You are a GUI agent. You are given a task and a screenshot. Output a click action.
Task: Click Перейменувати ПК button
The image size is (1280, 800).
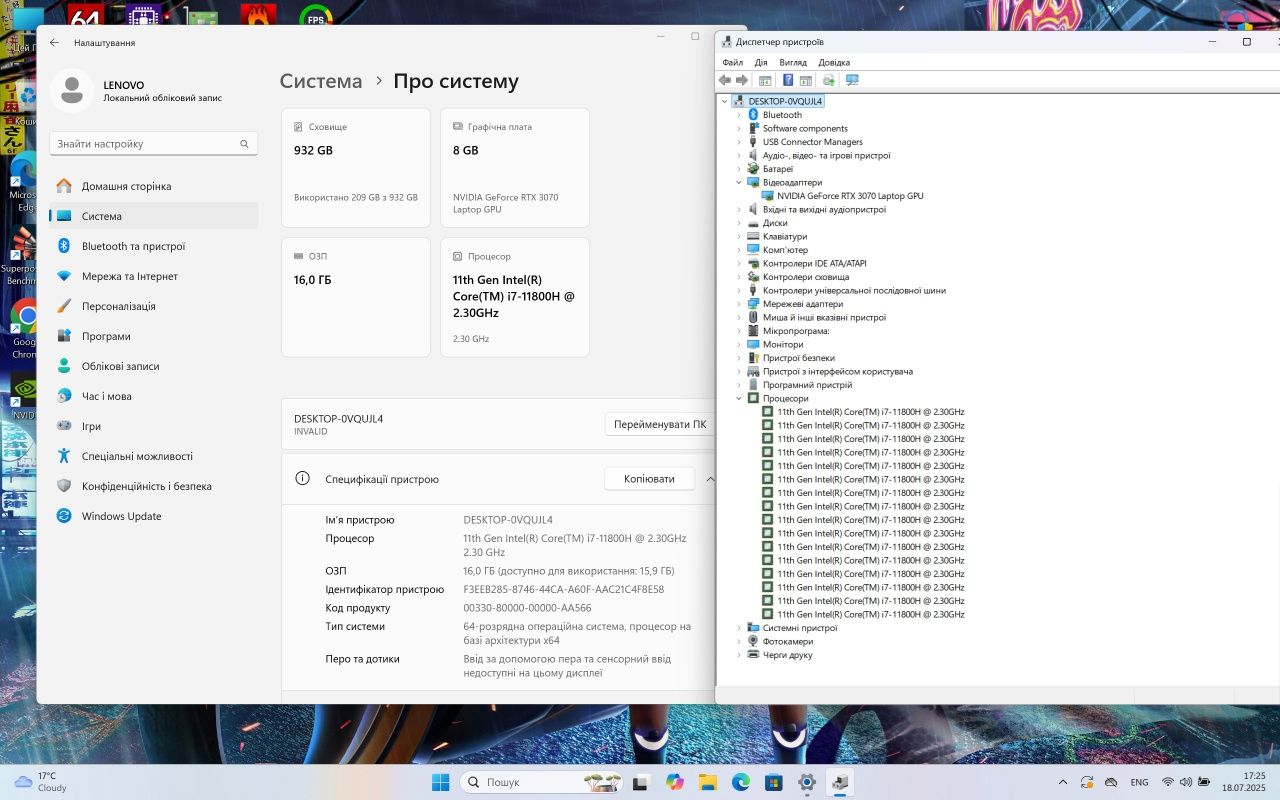point(660,424)
